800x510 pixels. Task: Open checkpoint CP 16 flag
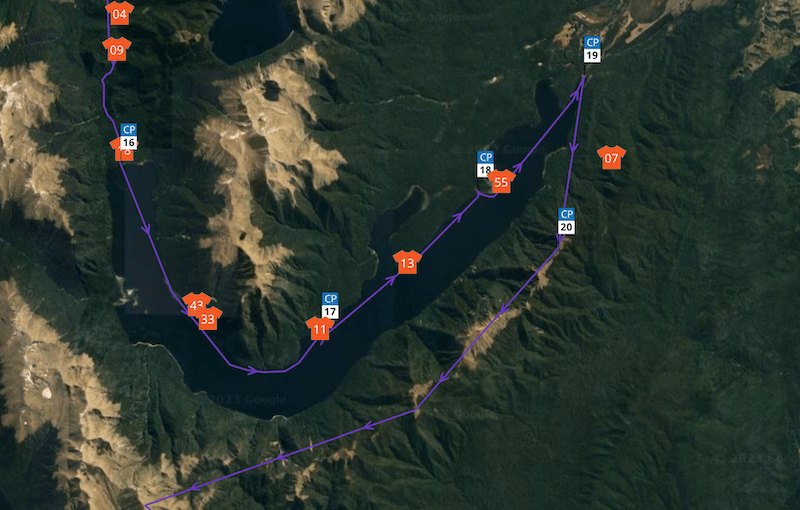pos(129,137)
